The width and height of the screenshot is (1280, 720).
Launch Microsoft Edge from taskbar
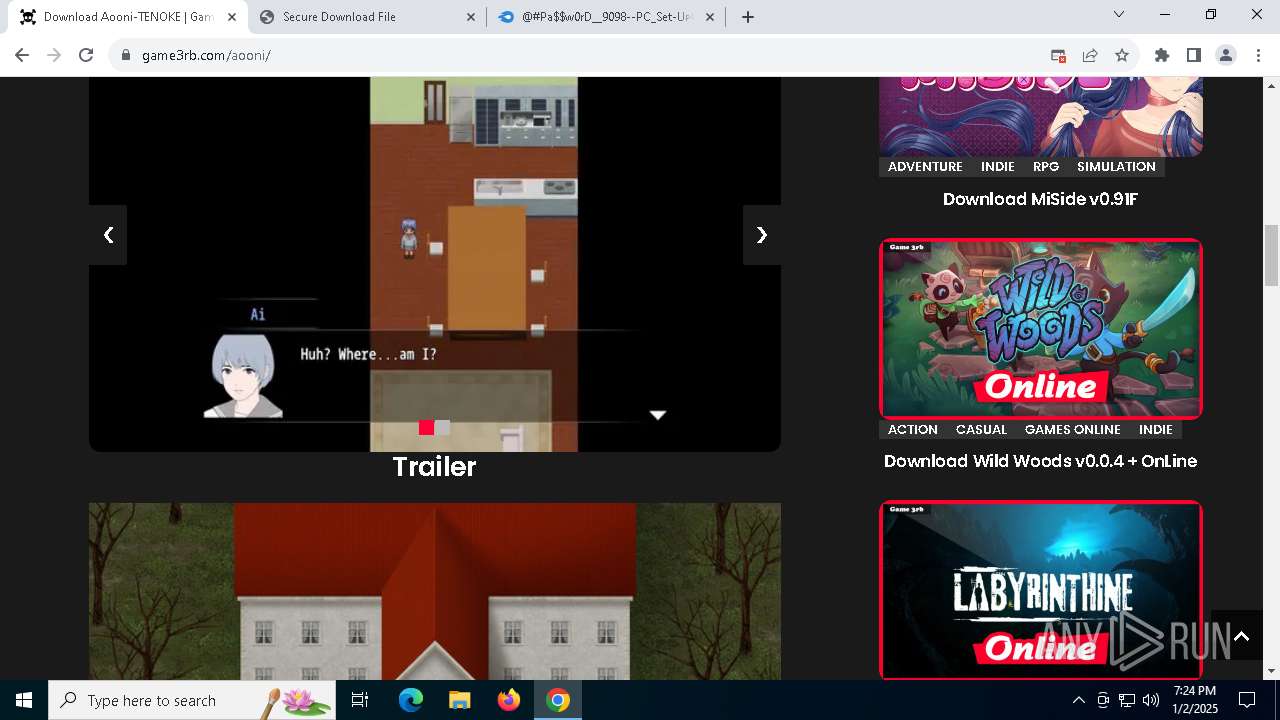pos(411,700)
